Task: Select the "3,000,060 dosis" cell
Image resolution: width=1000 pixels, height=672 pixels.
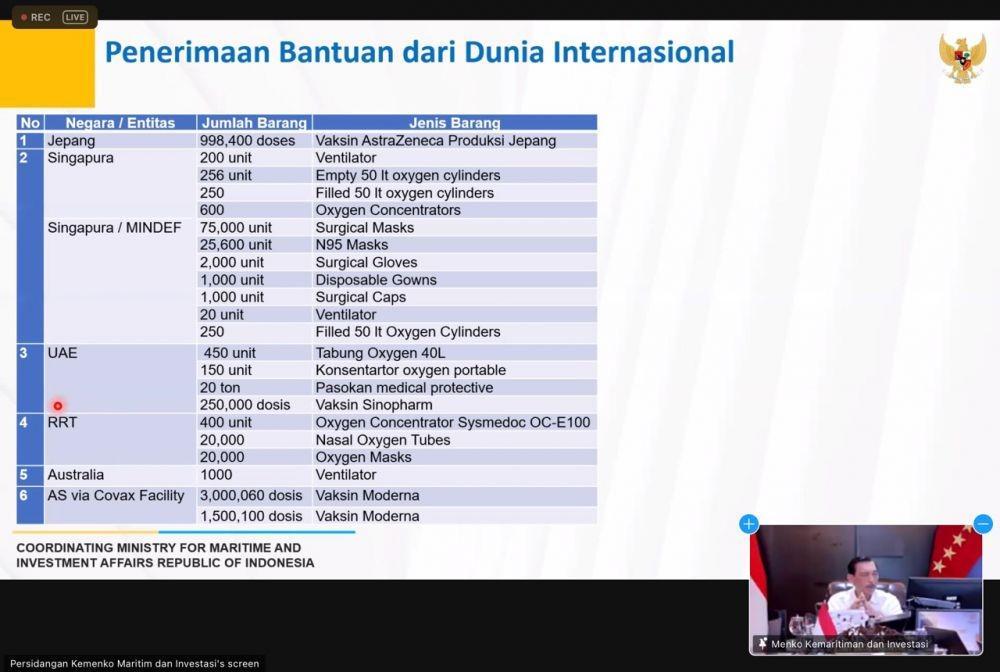Action: (x=254, y=495)
